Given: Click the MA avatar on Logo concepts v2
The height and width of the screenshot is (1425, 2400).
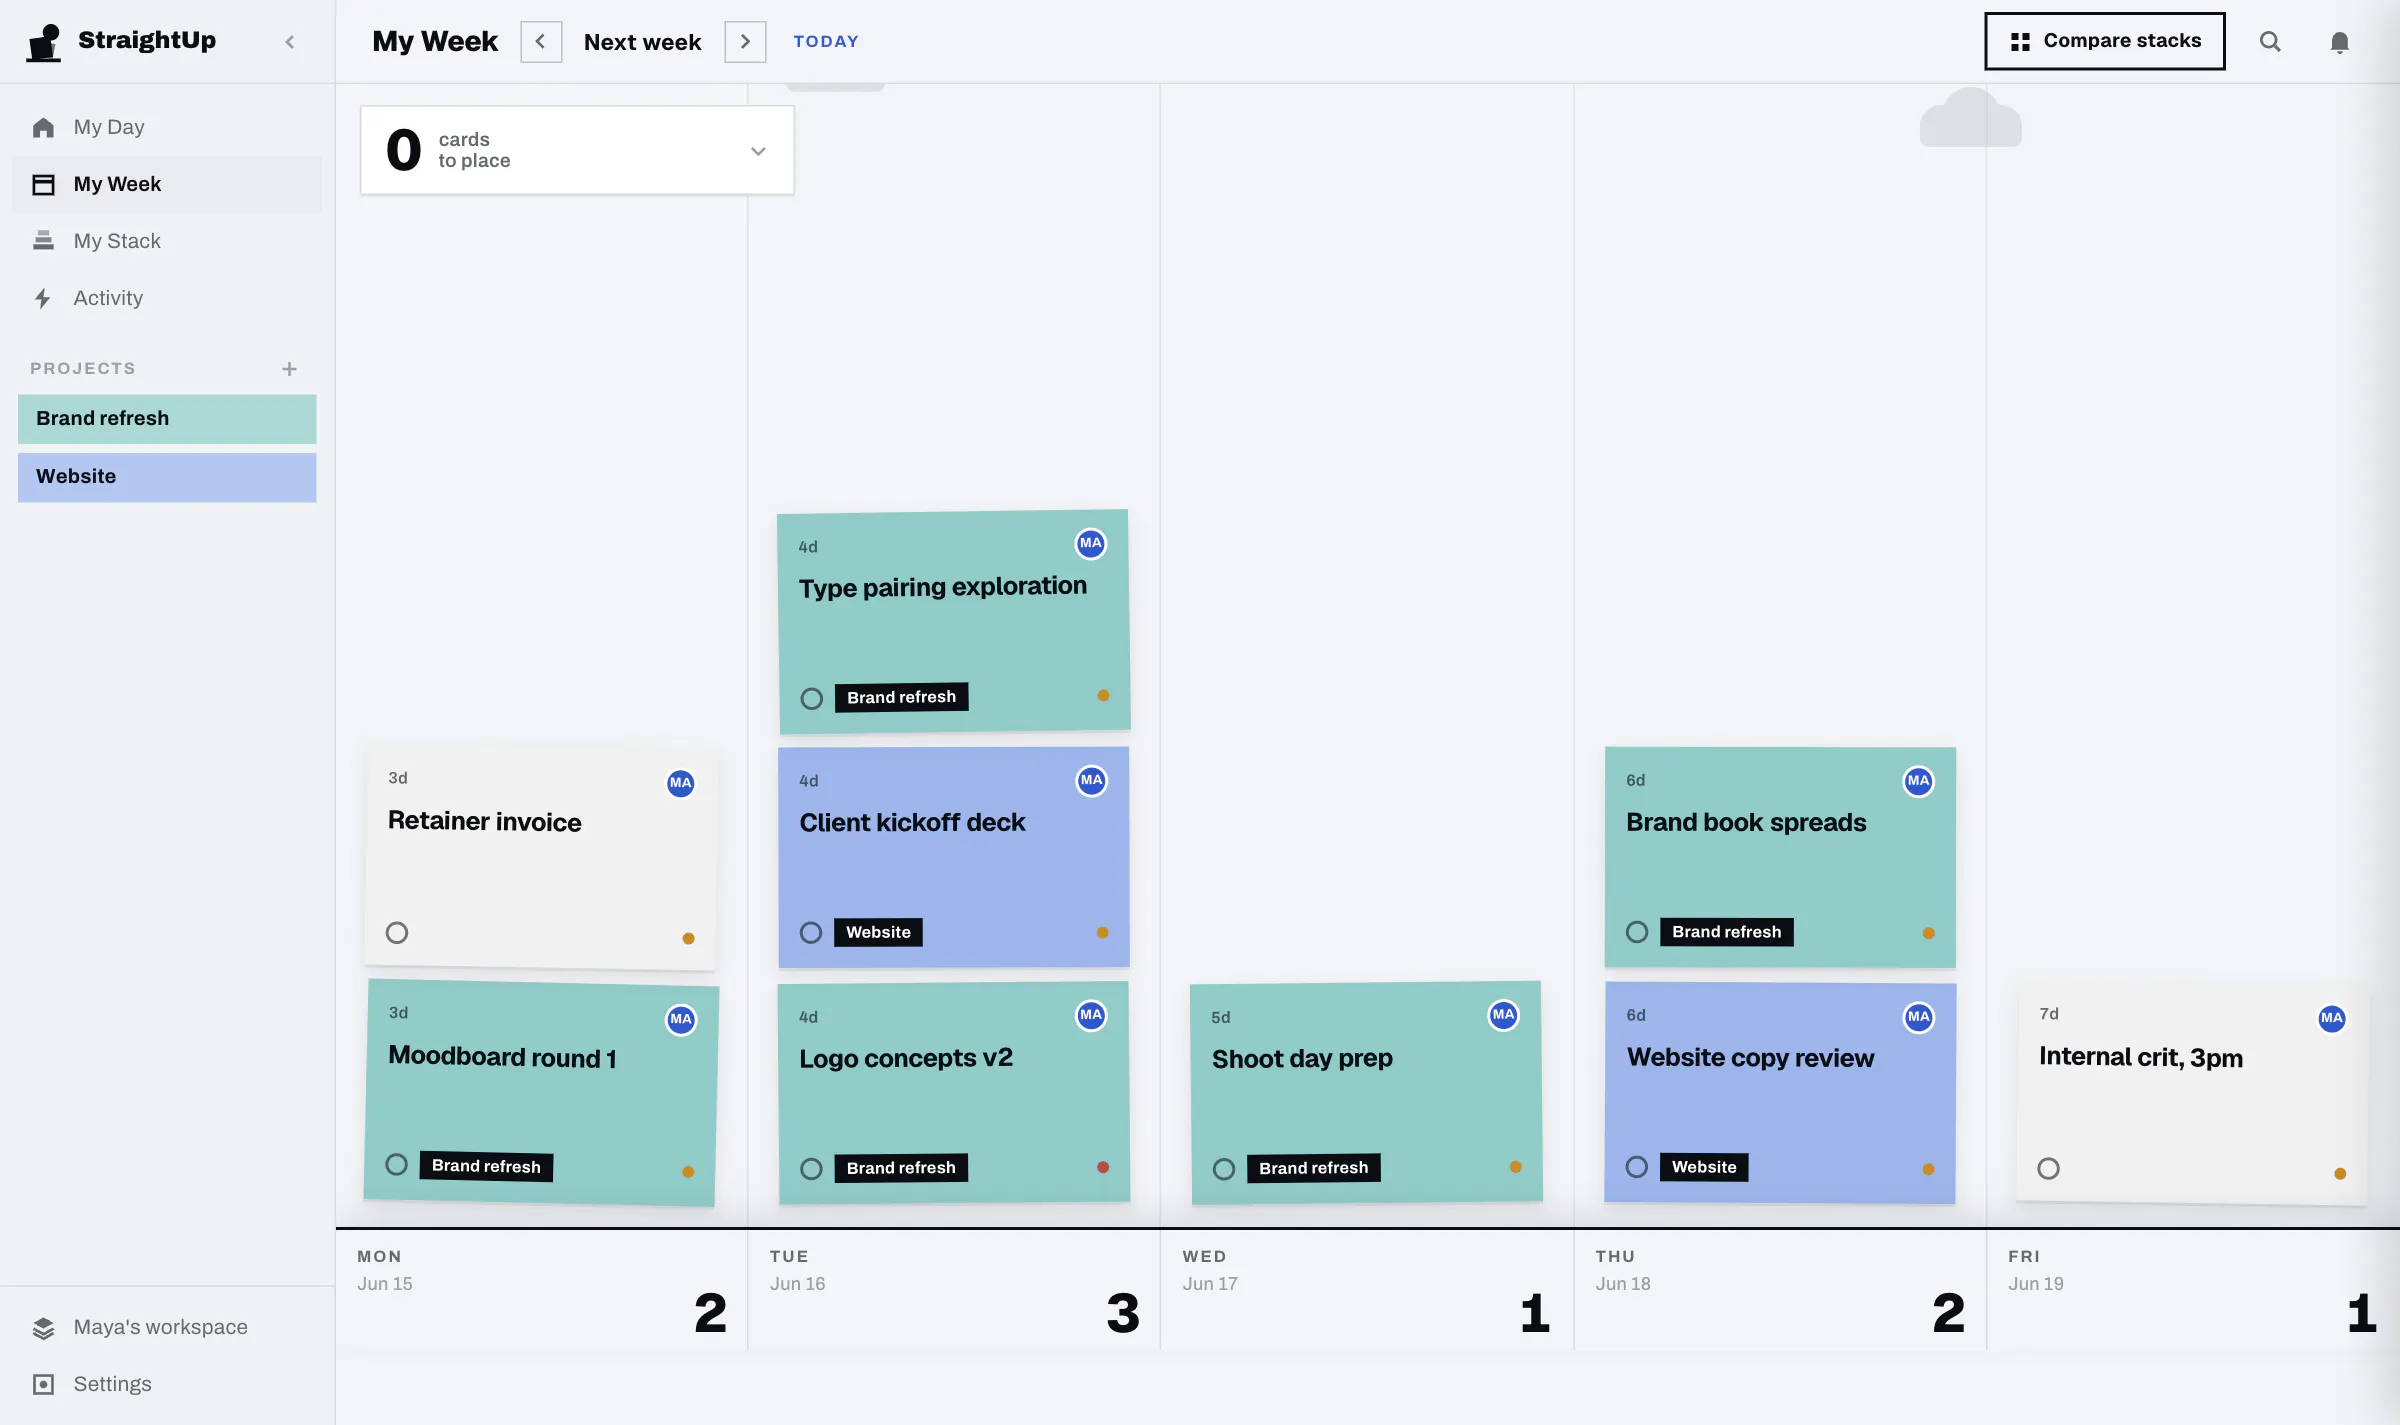Looking at the screenshot, I should 1091,1015.
